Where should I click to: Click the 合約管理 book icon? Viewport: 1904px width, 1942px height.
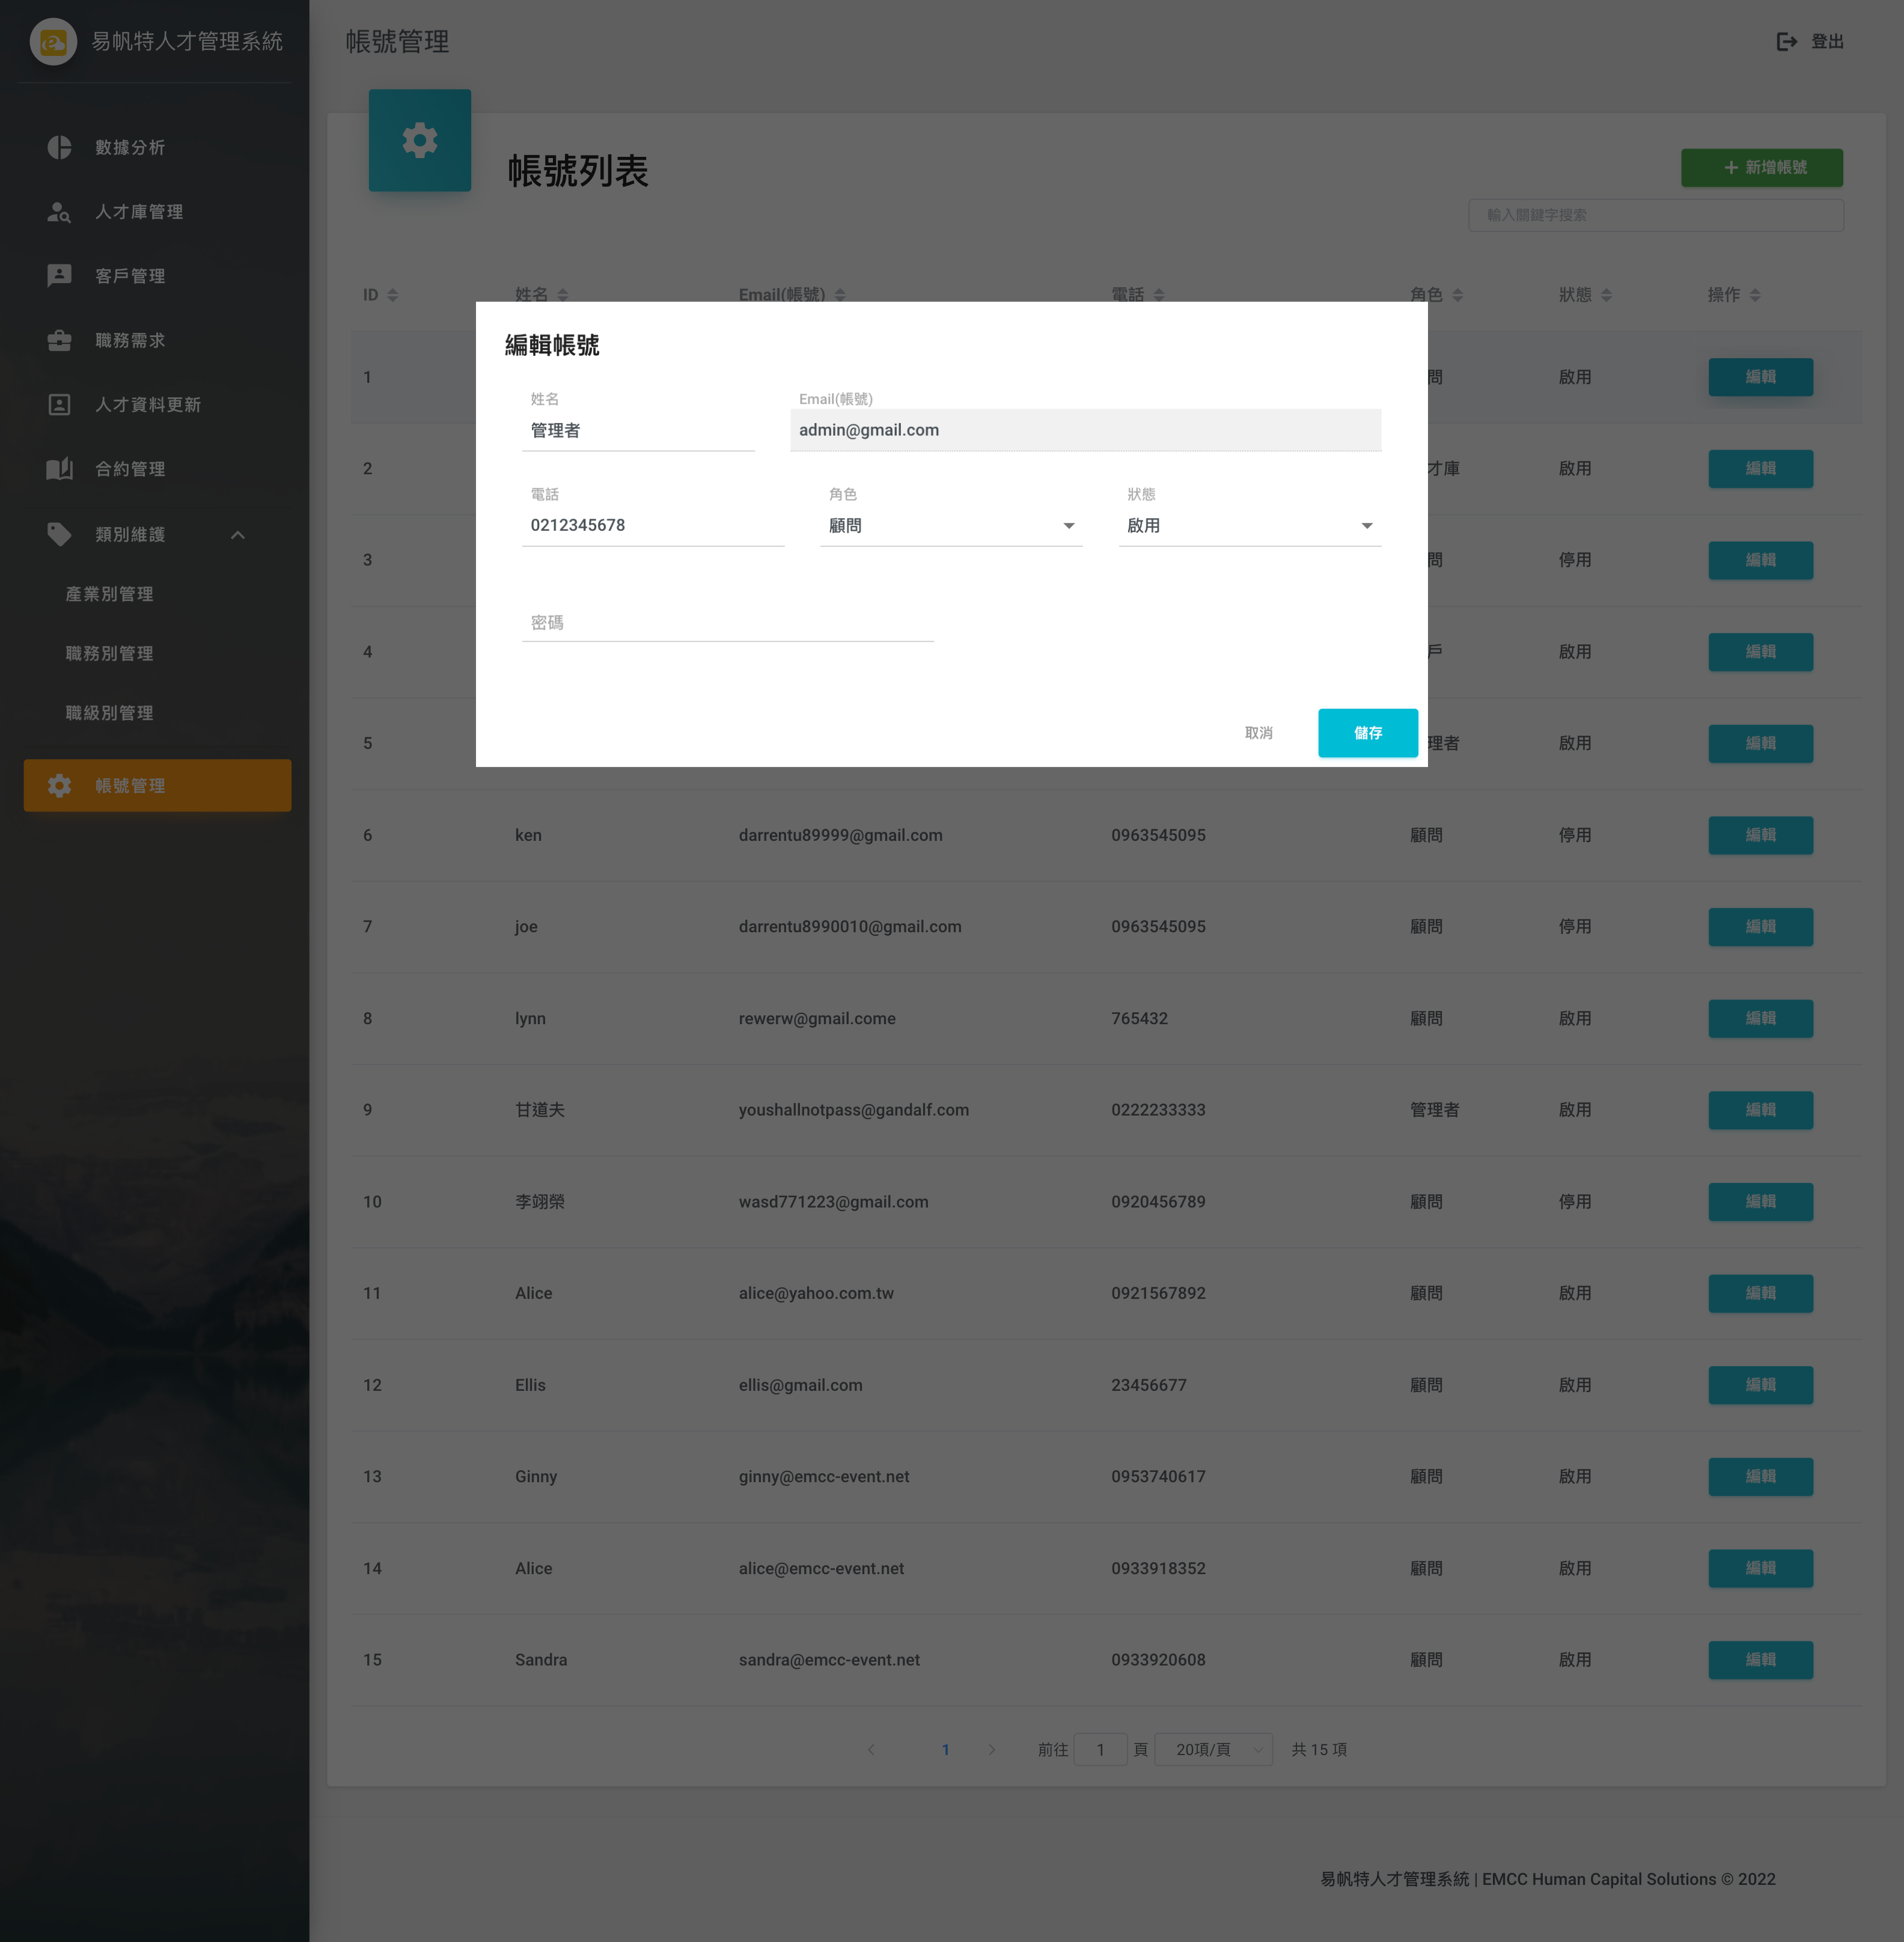(x=59, y=469)
